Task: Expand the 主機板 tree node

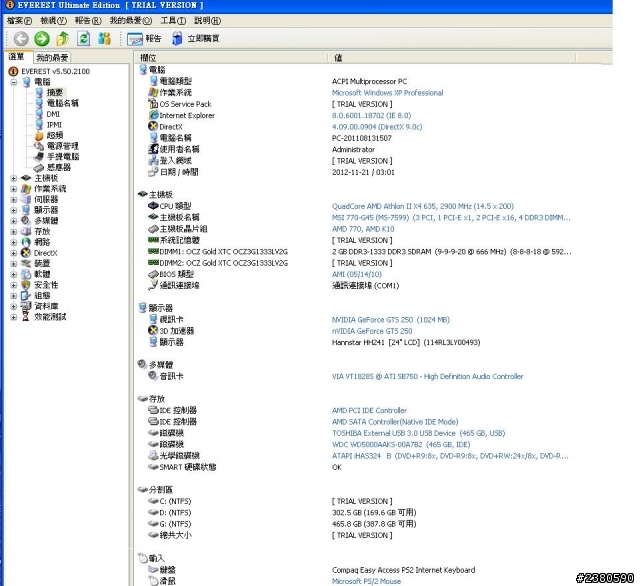Action: click(13, 178)
